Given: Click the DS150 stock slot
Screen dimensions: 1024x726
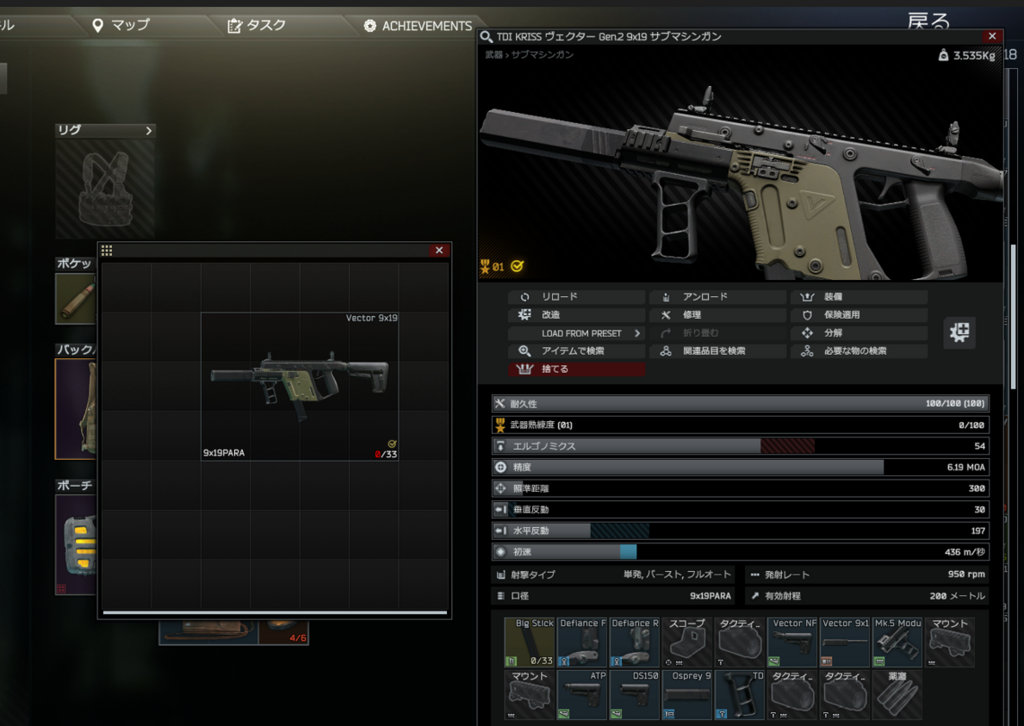Looking at the screenshot, I should click(x=634, y=694).
